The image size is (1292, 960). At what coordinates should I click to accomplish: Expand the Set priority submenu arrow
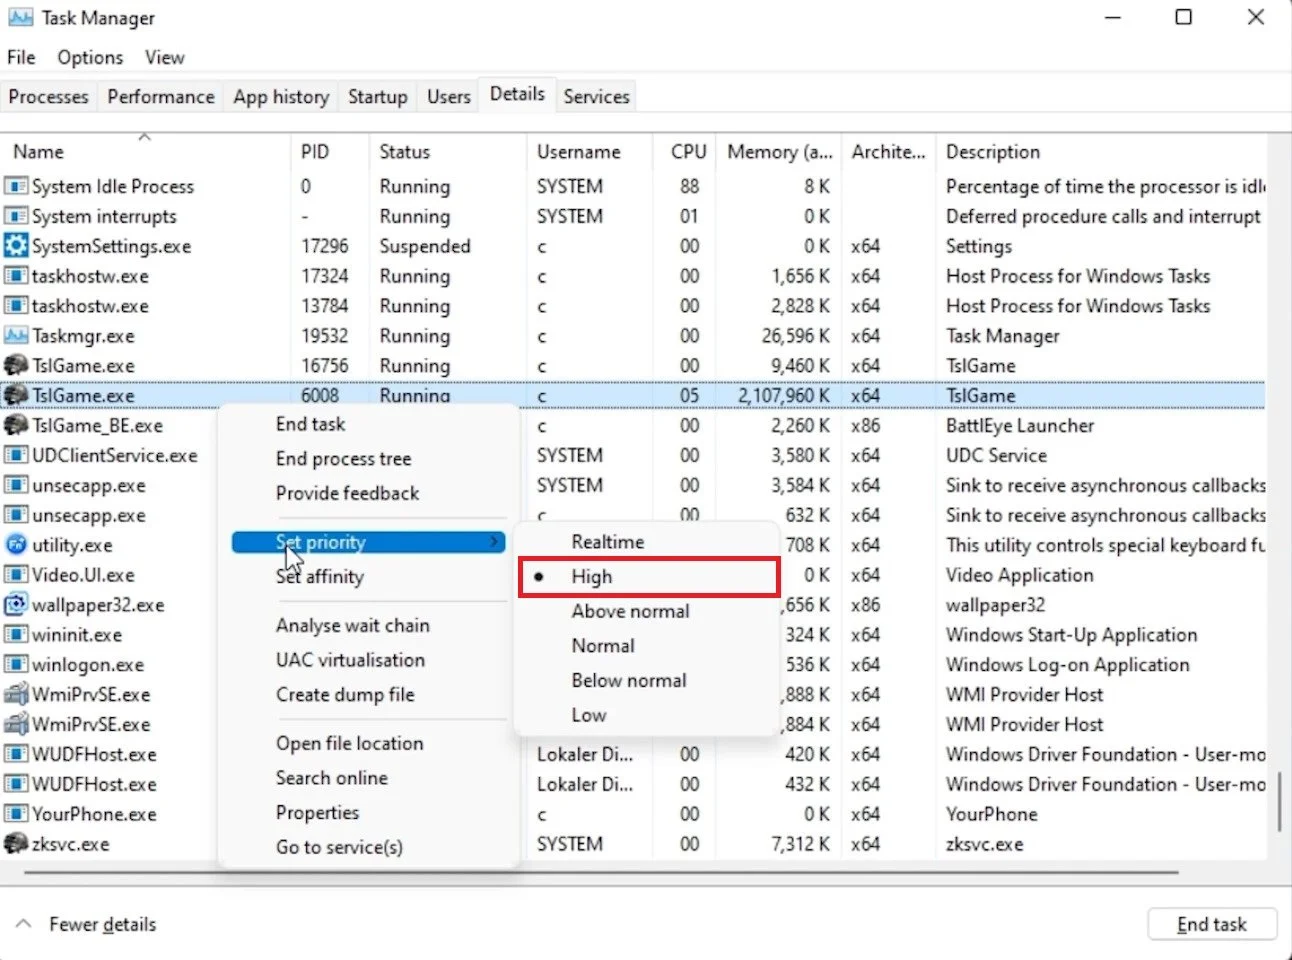(494, 541)
